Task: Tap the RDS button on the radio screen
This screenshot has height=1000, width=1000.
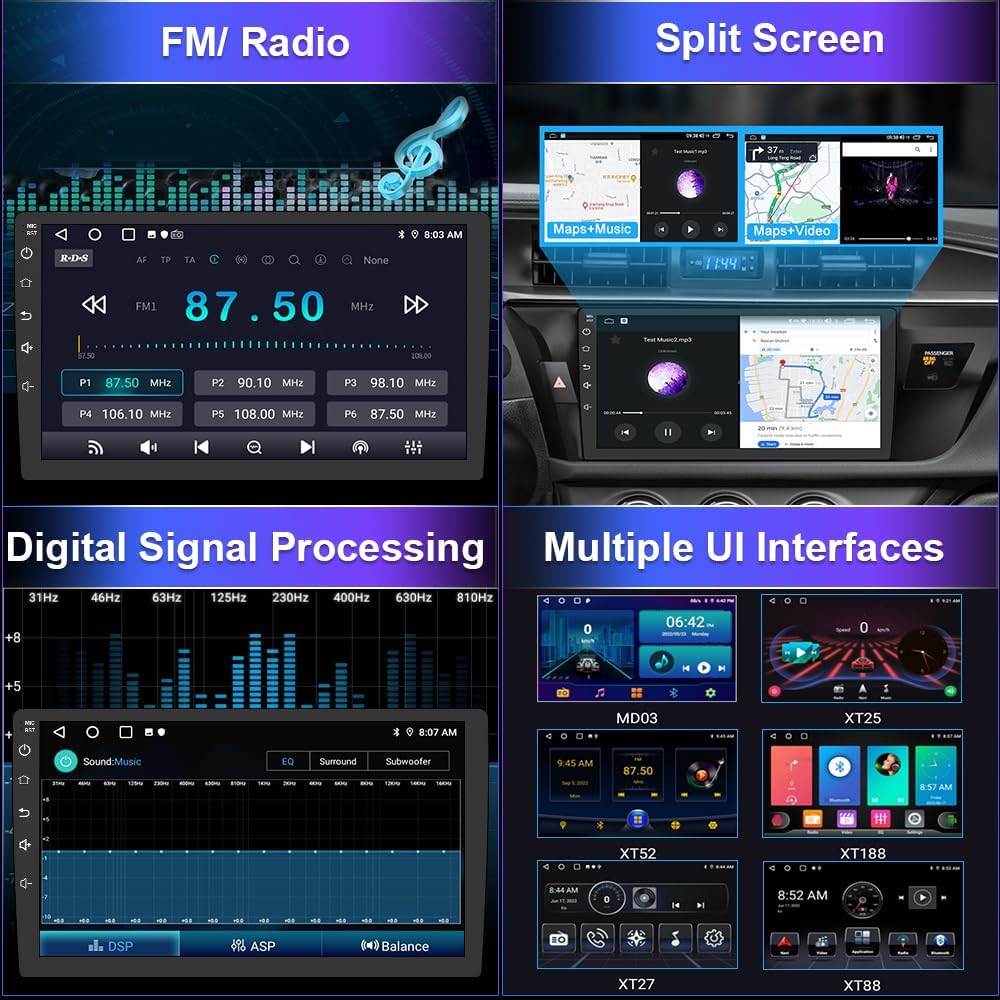Action: (74, 258)
